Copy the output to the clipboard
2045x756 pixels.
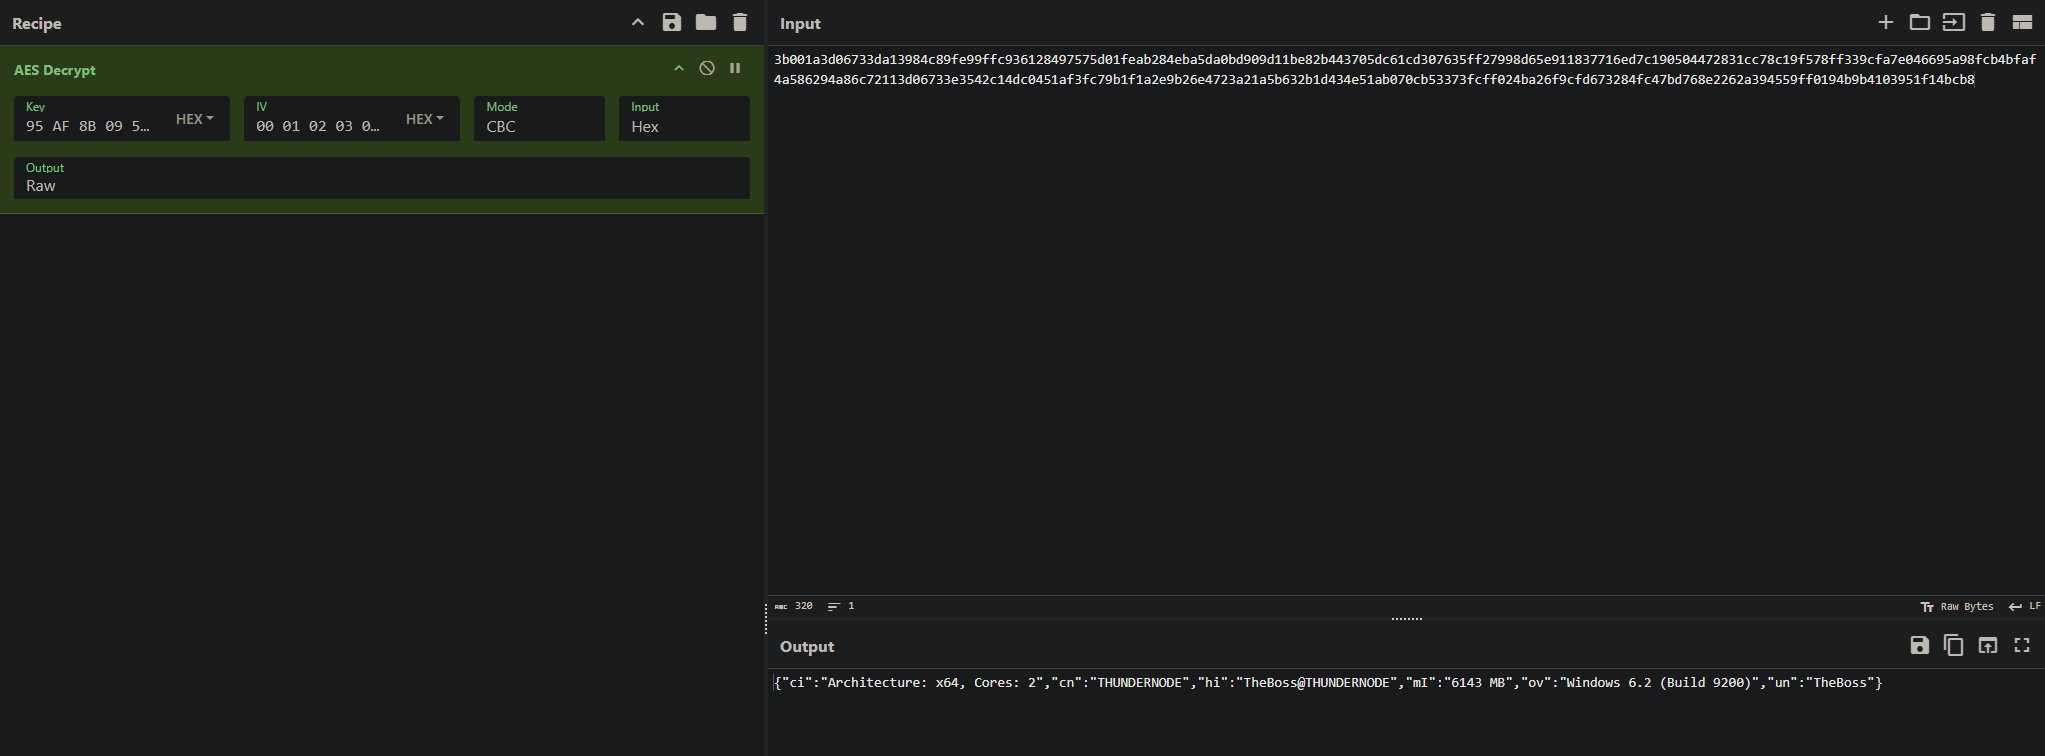pos(1953,646)
